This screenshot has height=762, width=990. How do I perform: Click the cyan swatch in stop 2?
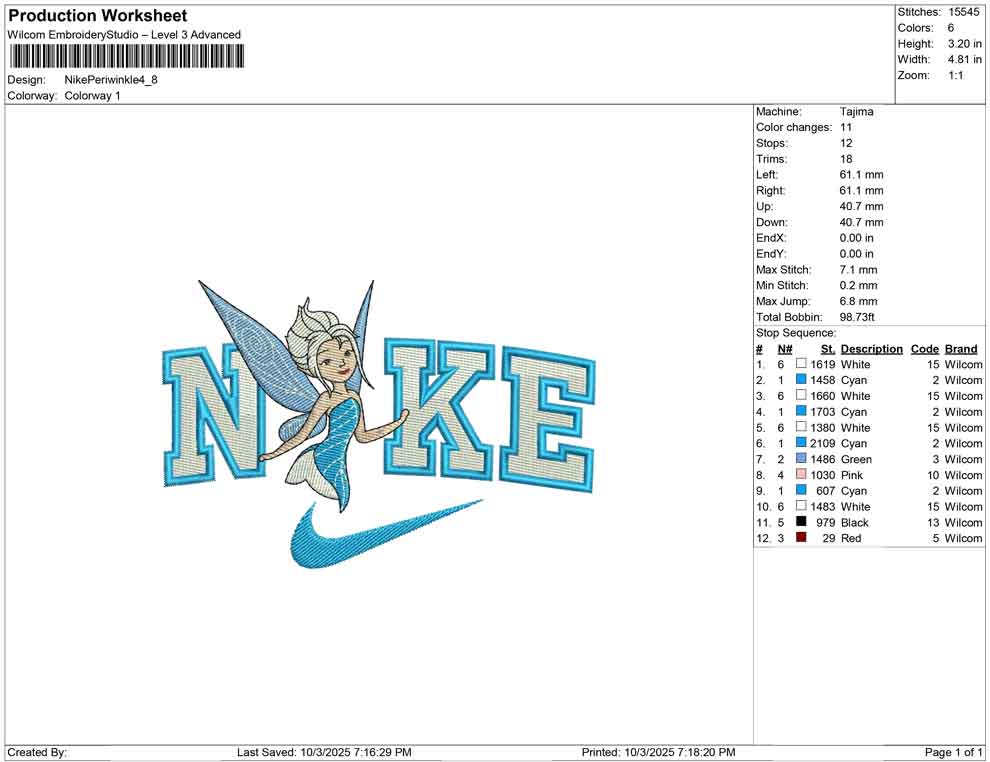tap(801, 379)
